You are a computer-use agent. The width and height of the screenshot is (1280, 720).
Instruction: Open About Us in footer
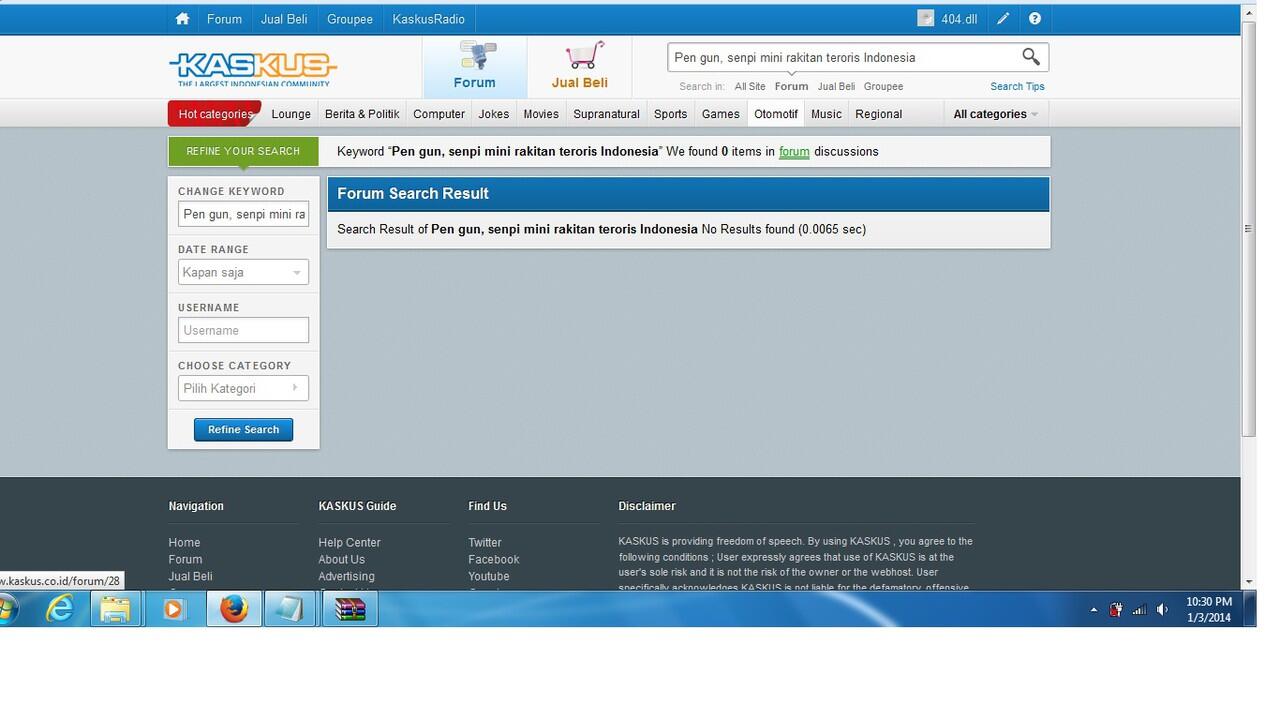coord(341,560)
